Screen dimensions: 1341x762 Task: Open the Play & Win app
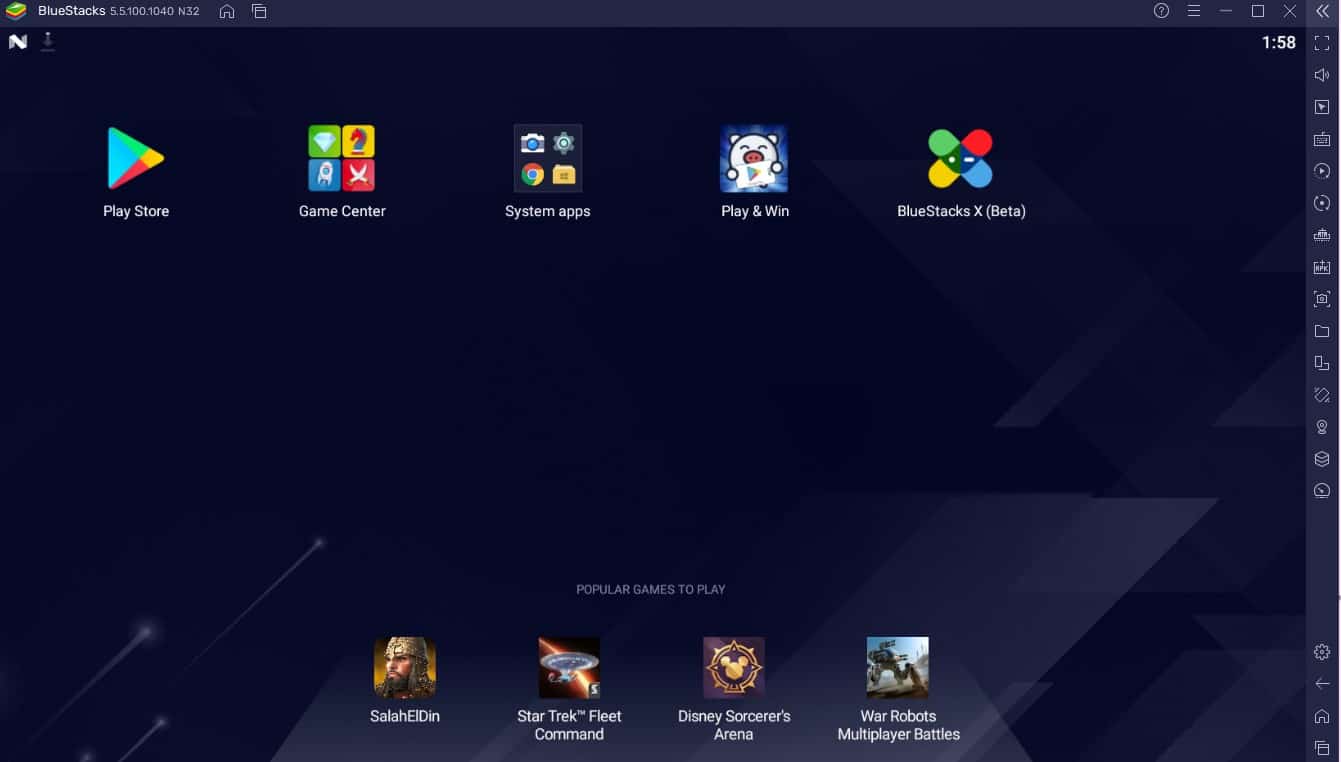(x=754, y=158)
